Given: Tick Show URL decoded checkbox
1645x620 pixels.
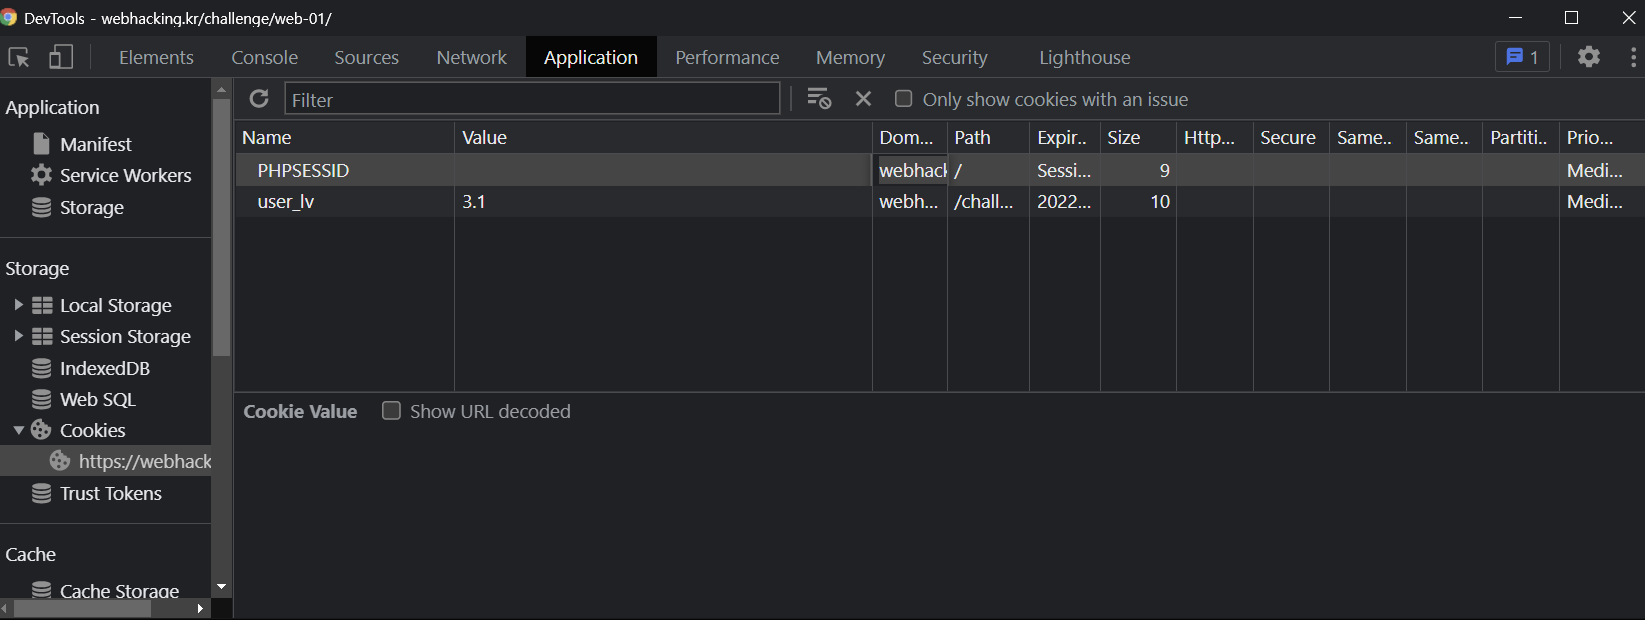Looking at the screenshot, I should click(391, 410).
